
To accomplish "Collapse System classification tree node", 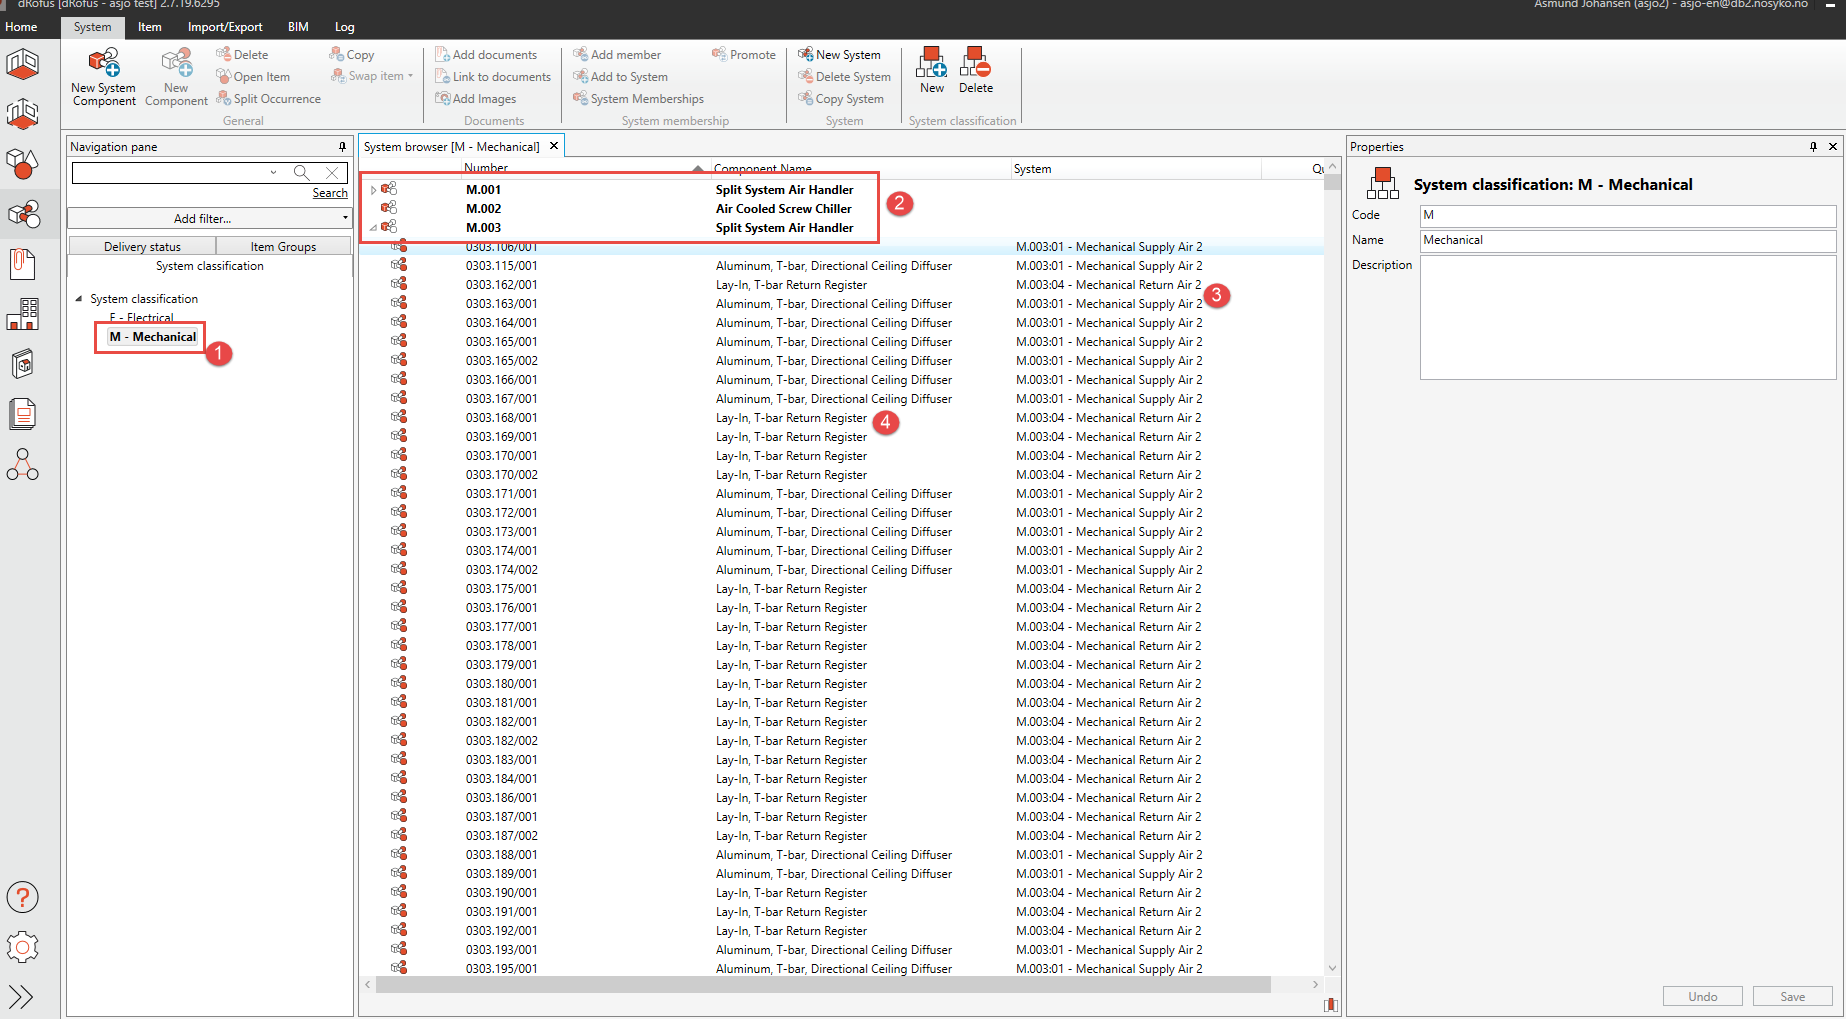I will [79, 299].
